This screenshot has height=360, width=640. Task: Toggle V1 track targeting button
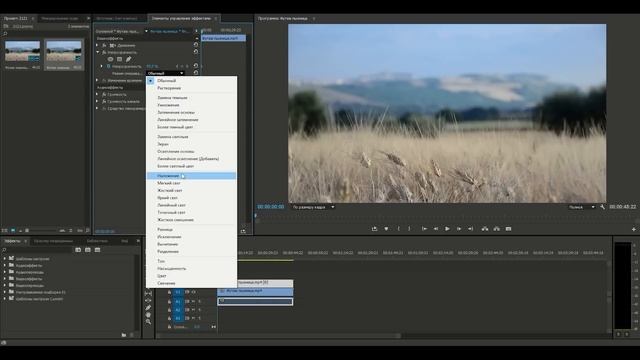178,292
